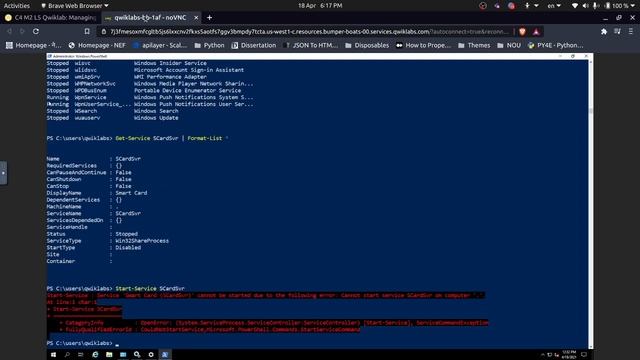Select the qwiklabs noVNC tab

[149, 18]
